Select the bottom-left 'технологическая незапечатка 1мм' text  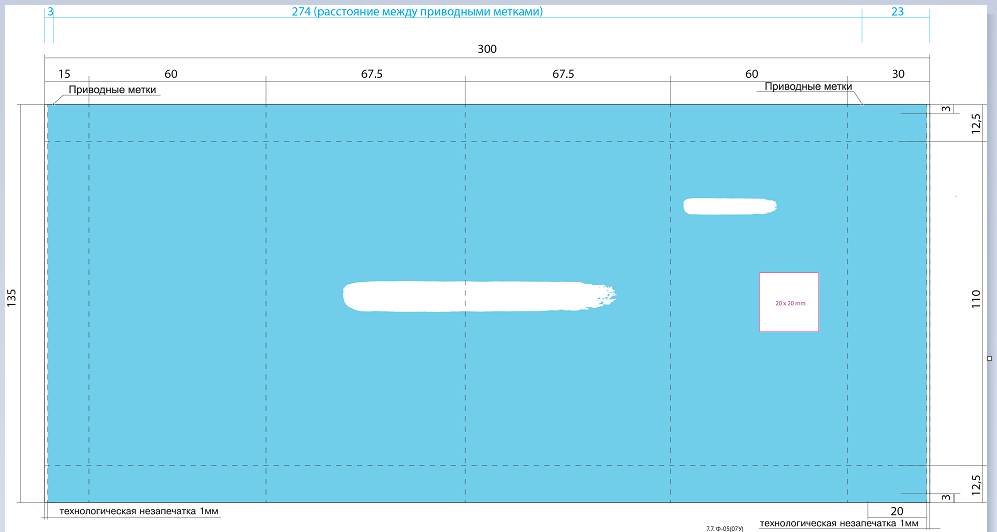[139, 511]
